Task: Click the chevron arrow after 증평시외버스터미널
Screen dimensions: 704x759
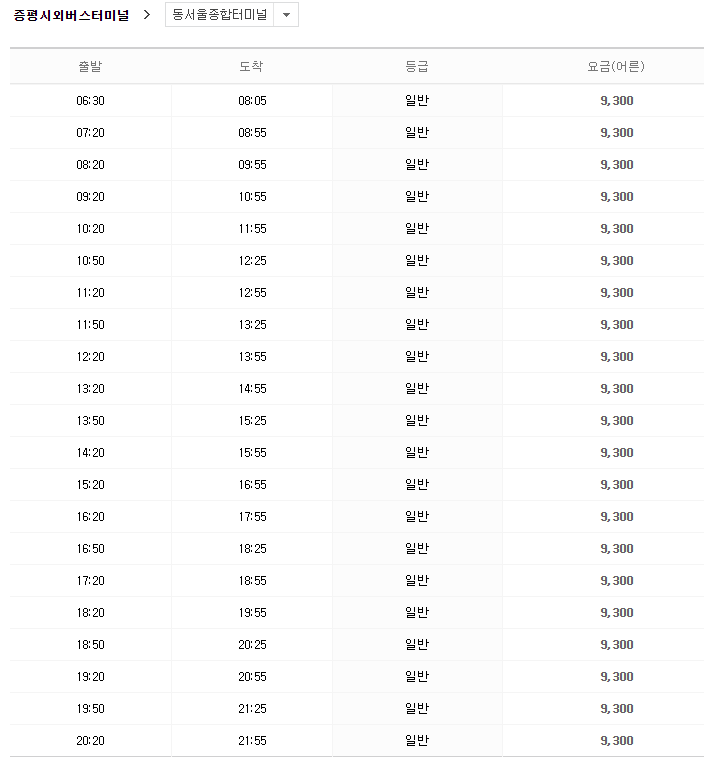Action: (147, 15)
